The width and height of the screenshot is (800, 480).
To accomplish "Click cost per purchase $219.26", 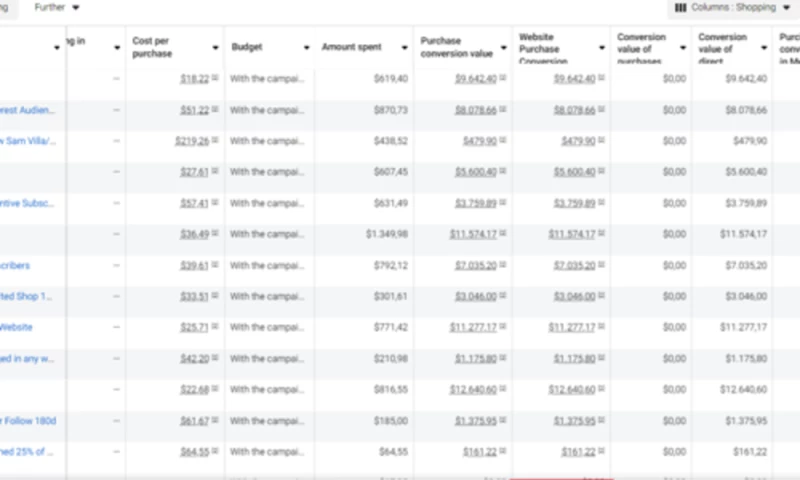I will click(192, 141).
